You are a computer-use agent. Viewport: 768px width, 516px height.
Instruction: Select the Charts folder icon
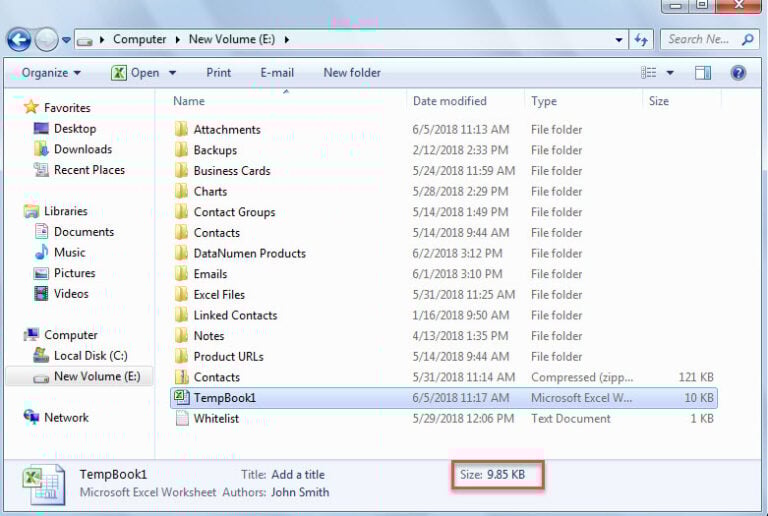click(x=181, y=191)
